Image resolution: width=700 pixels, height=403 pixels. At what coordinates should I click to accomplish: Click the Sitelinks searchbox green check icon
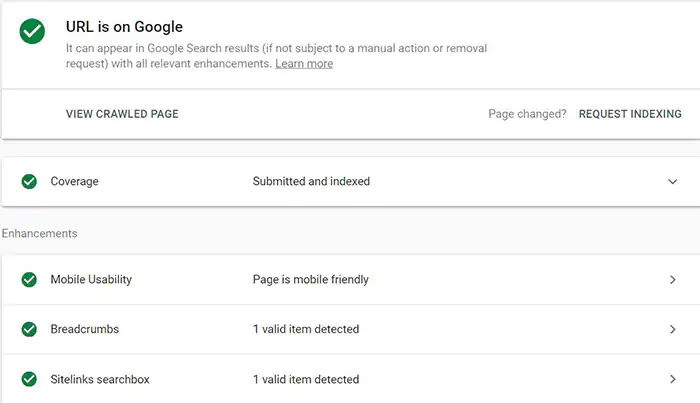(29, 379)
